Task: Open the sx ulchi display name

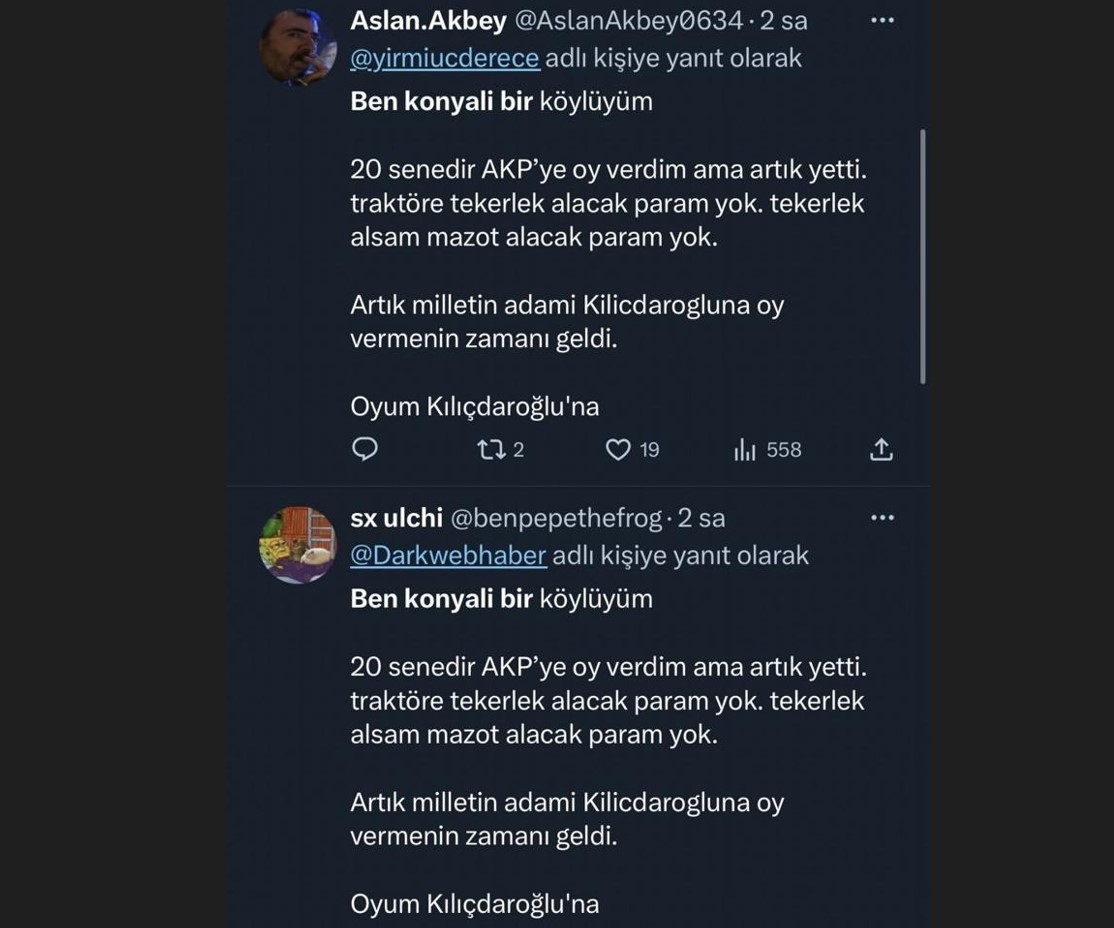Action: [396, 518]
